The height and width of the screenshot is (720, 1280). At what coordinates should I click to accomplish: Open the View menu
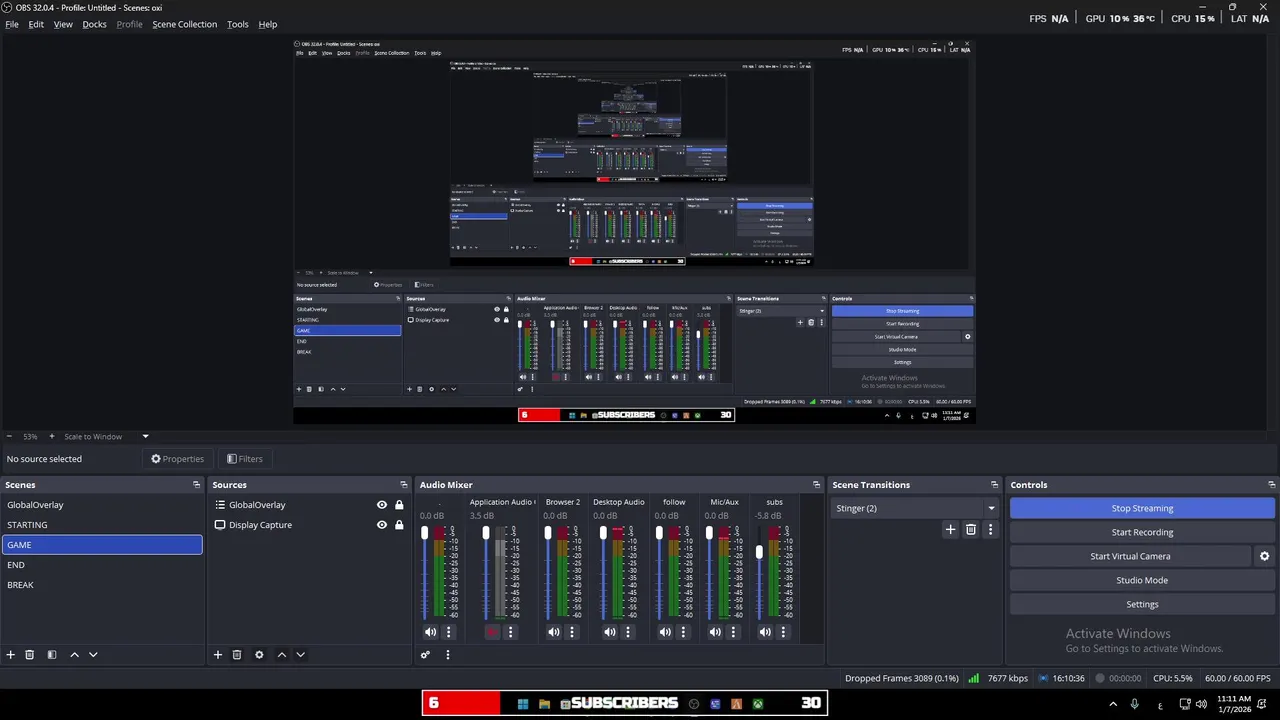click(63, 24)
